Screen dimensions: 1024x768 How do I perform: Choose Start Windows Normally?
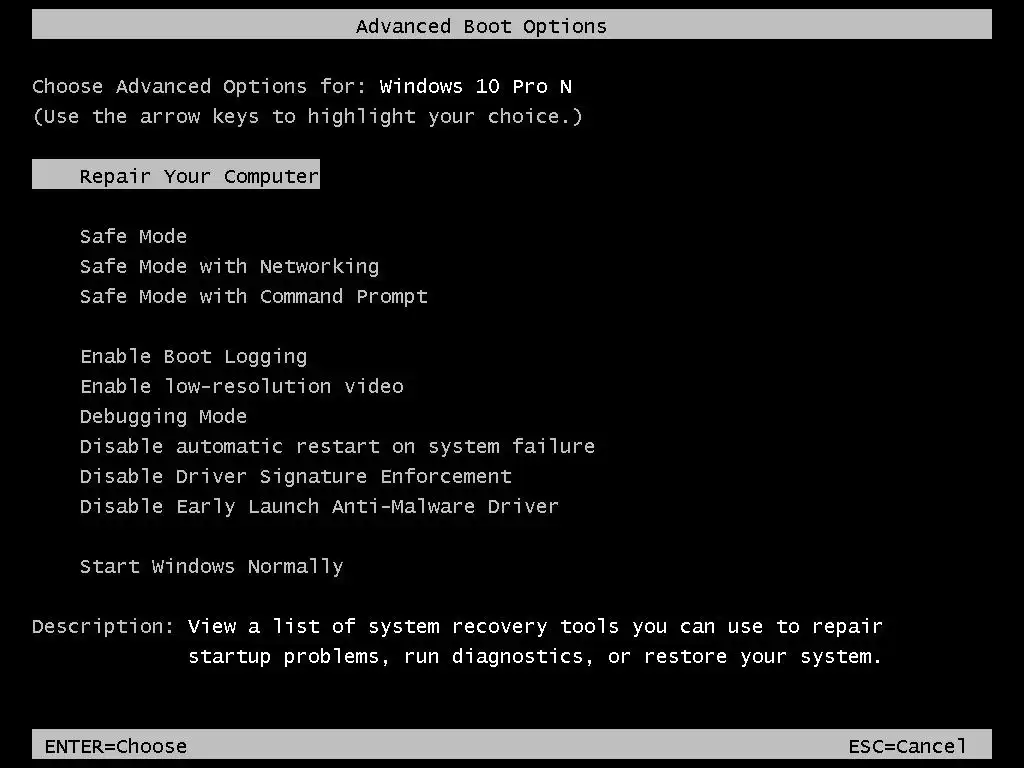211,566
